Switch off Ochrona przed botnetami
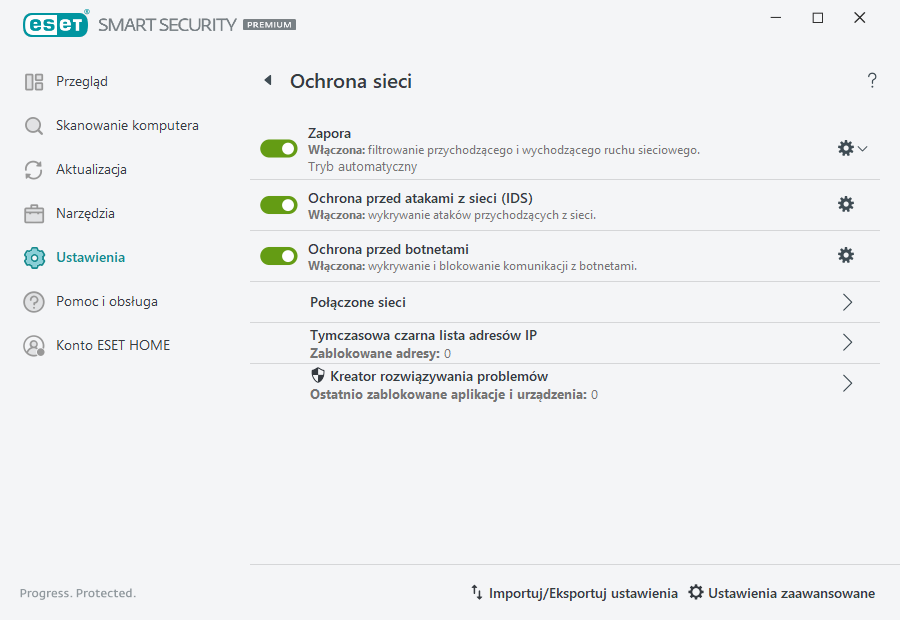900x620 pixels. tap(278, 255)
